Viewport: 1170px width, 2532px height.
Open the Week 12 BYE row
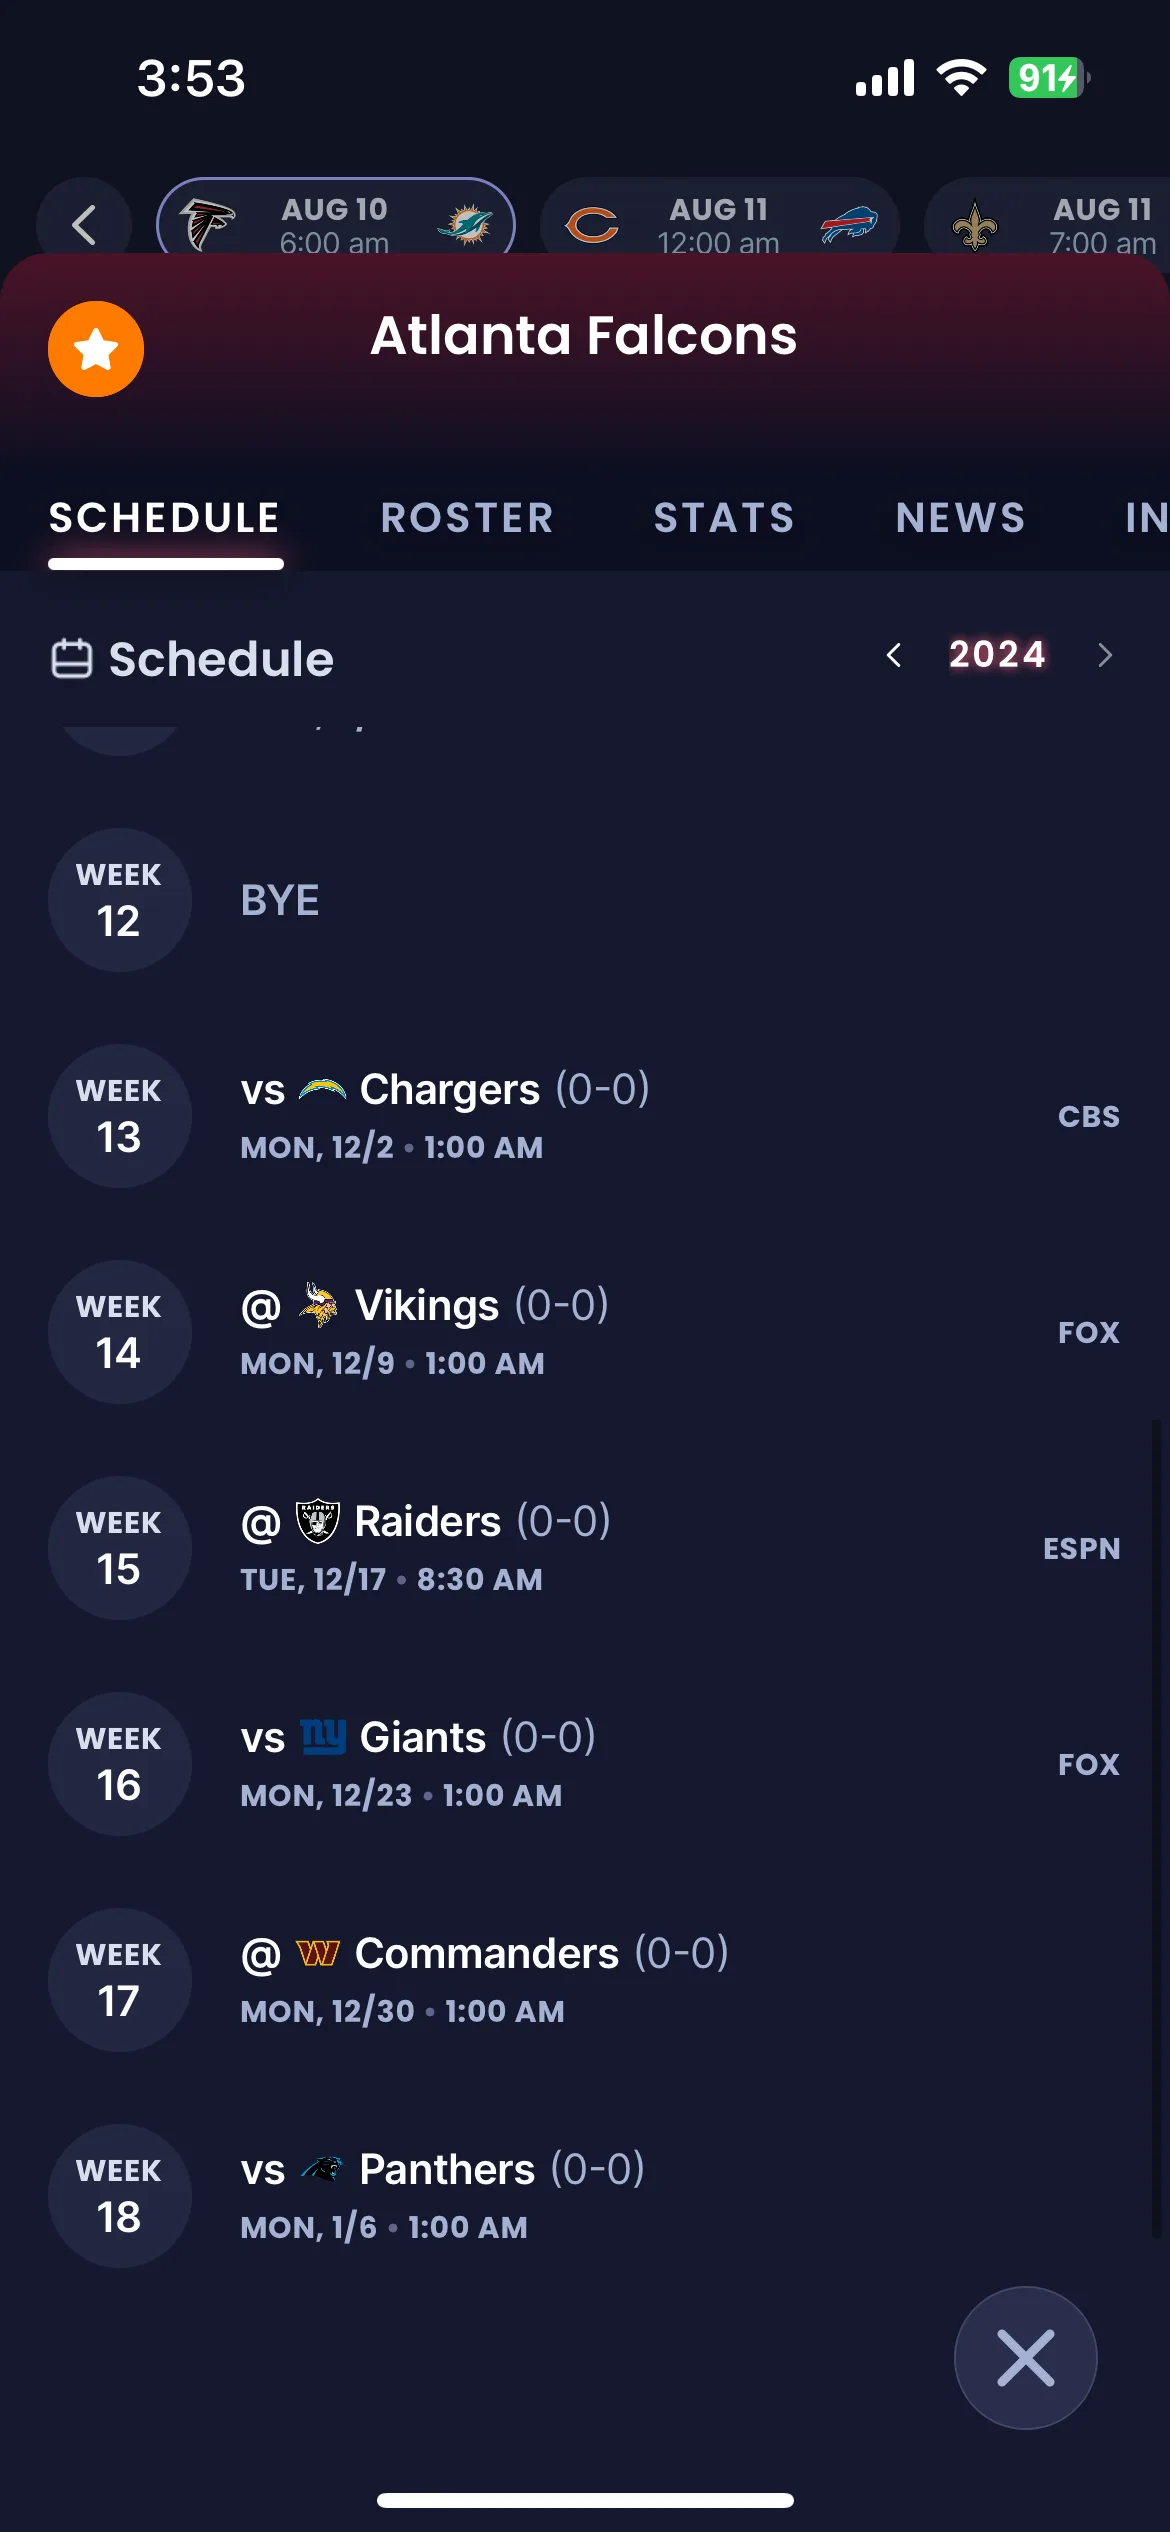pyautogui.click(x=585, y=900)
